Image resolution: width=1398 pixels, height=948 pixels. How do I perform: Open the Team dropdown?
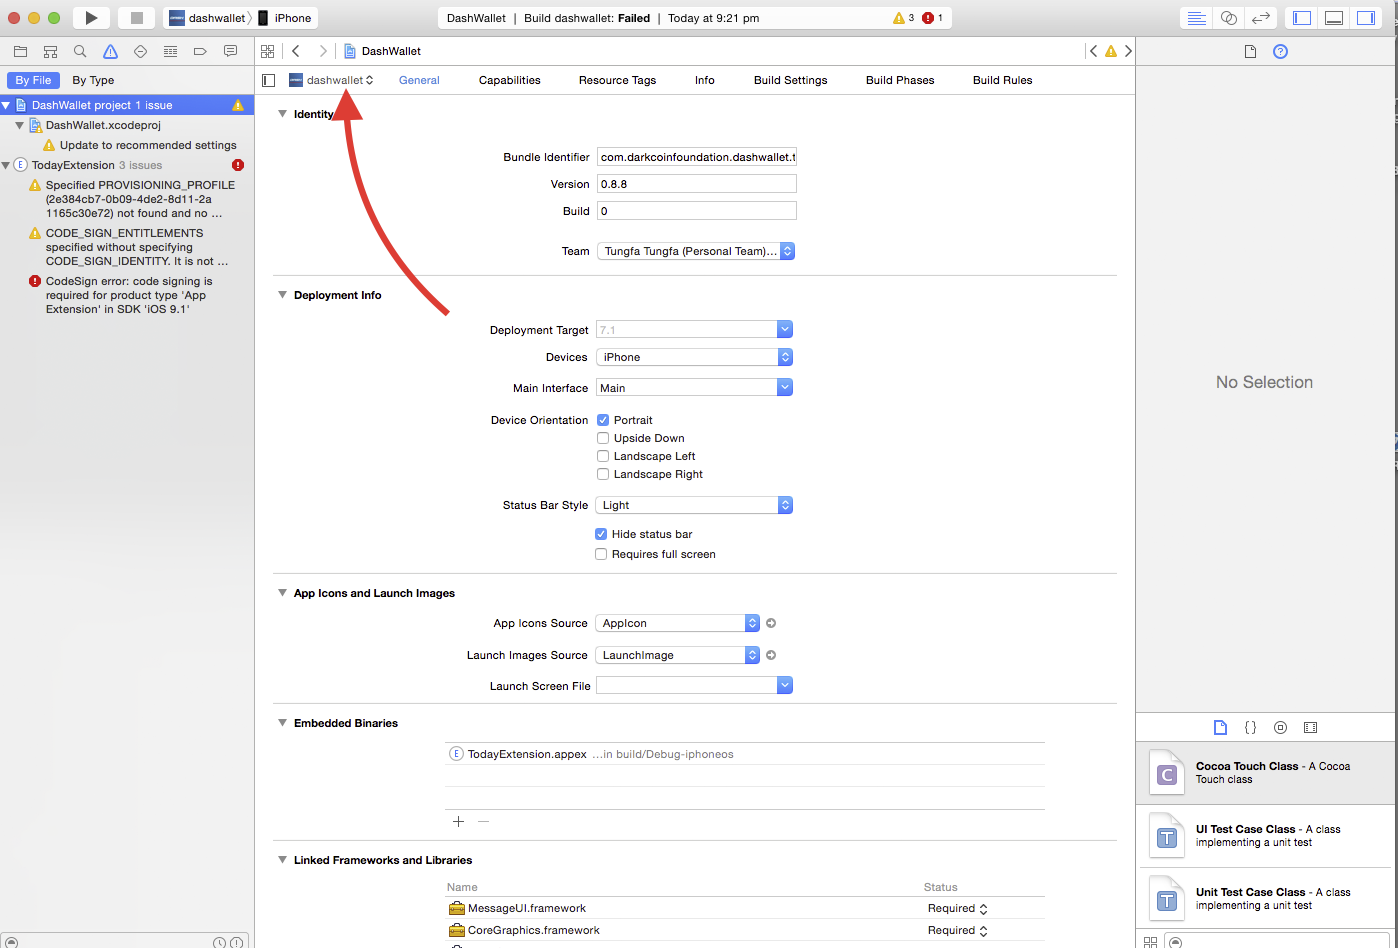(x=696, y=251)
